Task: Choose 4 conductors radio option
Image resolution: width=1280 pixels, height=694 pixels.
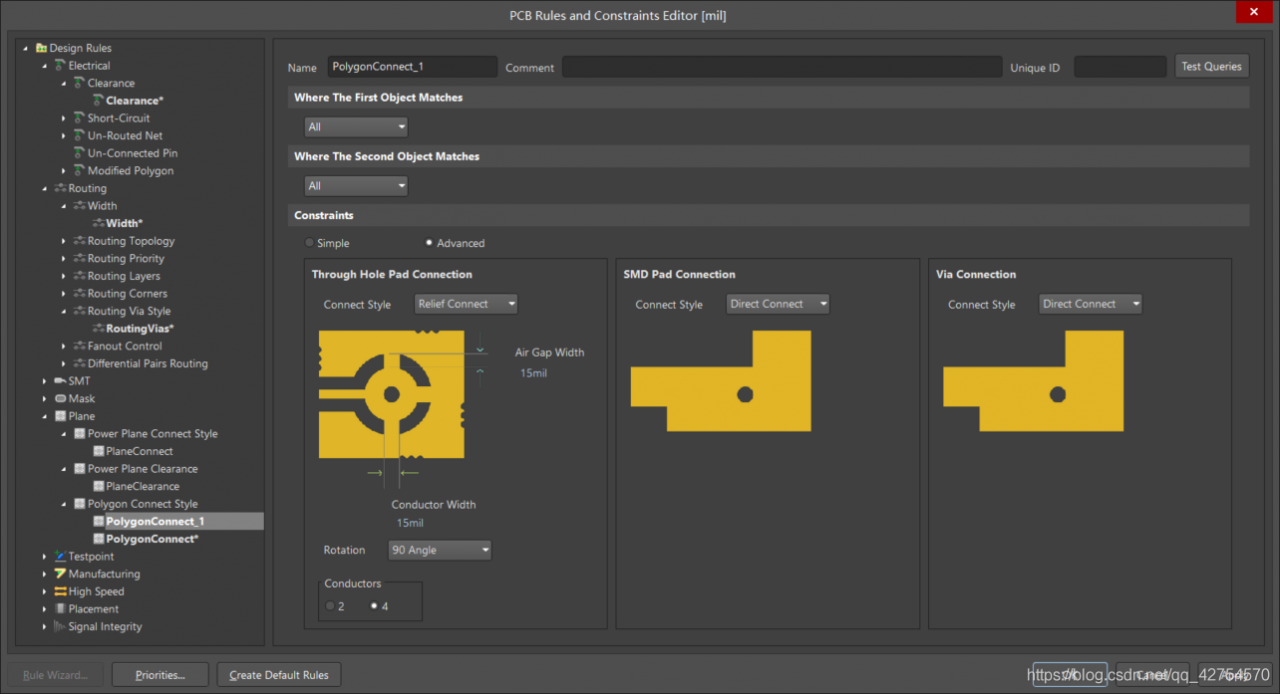Action: pyautogui.click(x=374, y=606)
